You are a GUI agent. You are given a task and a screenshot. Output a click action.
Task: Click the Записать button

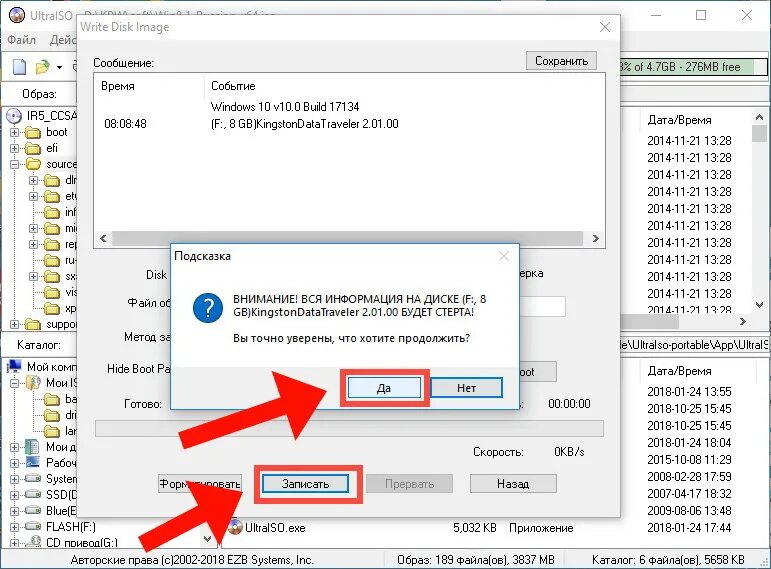305,483
